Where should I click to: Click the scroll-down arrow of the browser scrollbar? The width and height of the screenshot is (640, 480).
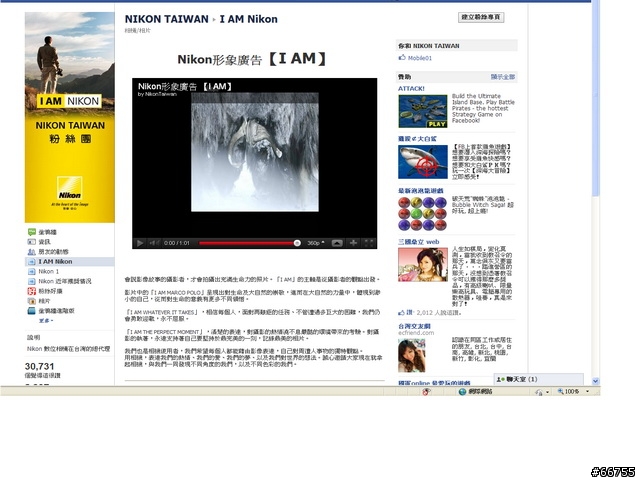(x=596, y=381)
